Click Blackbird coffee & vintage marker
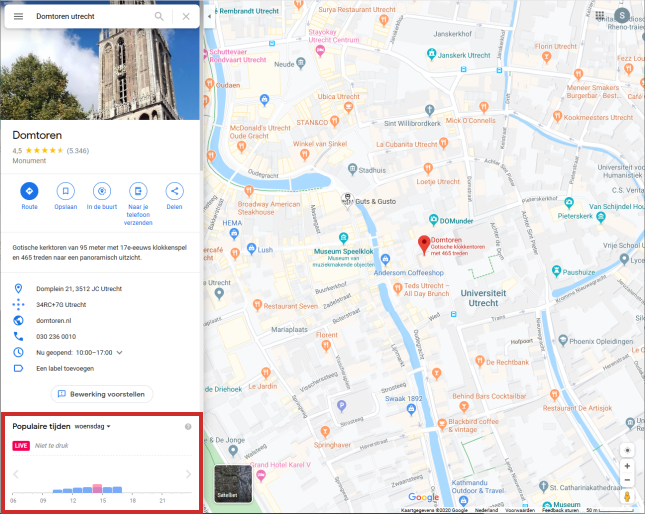Image resolution: width=645 pixels, height=514 pixels. pos(442,424)
